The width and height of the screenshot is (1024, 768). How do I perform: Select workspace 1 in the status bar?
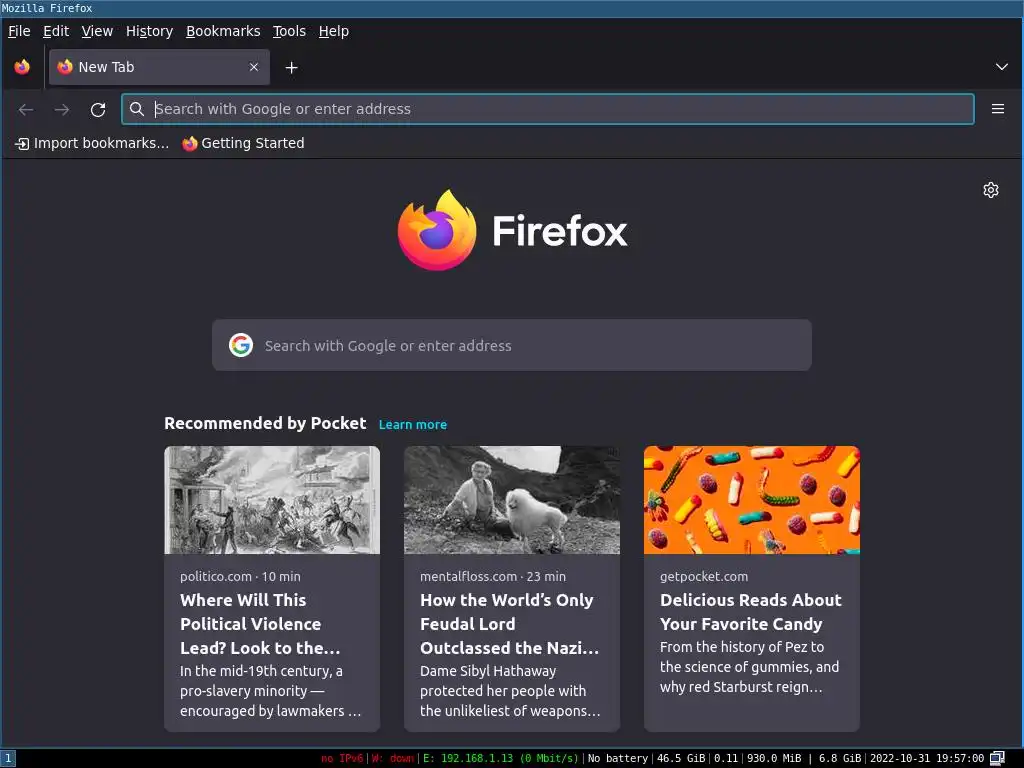[x=8, y=759]
